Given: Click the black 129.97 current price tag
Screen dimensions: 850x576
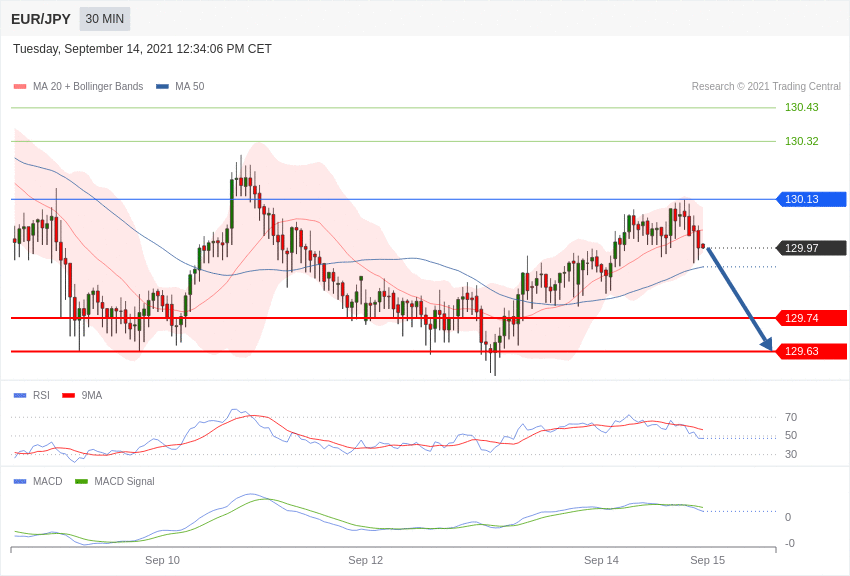Looking at the screenshot, I should click(812, 248).
